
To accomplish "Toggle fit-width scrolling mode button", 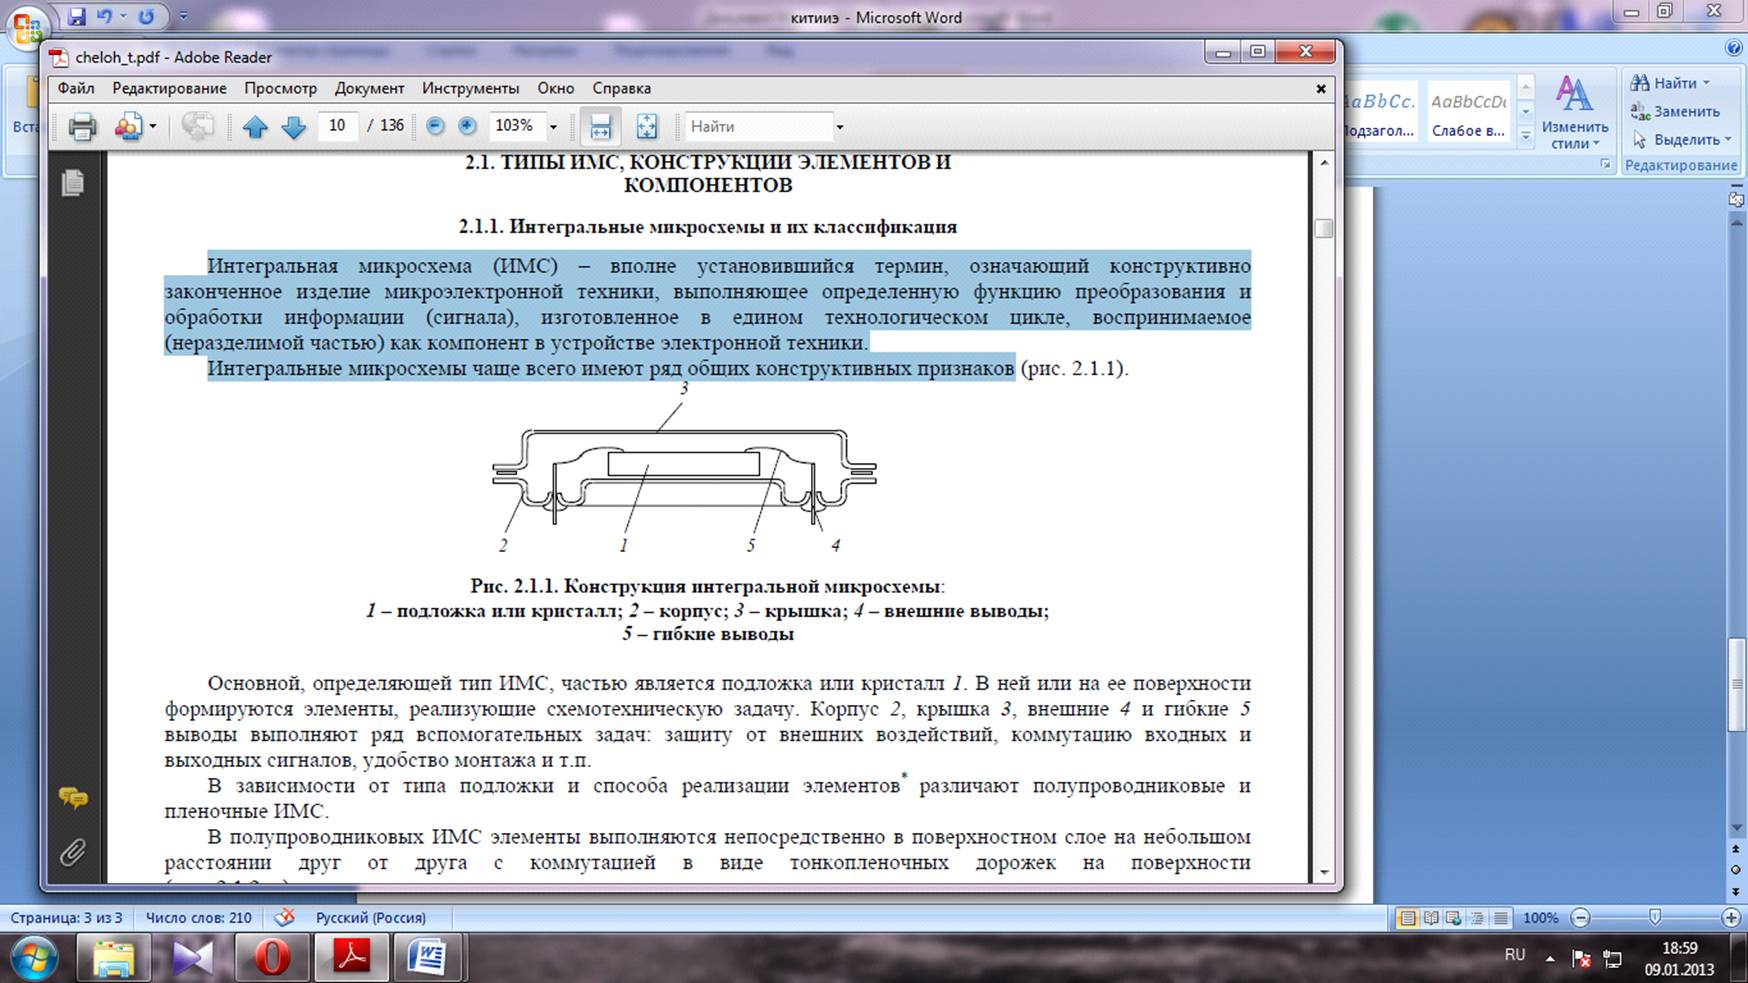I will (x=600, y=127).
